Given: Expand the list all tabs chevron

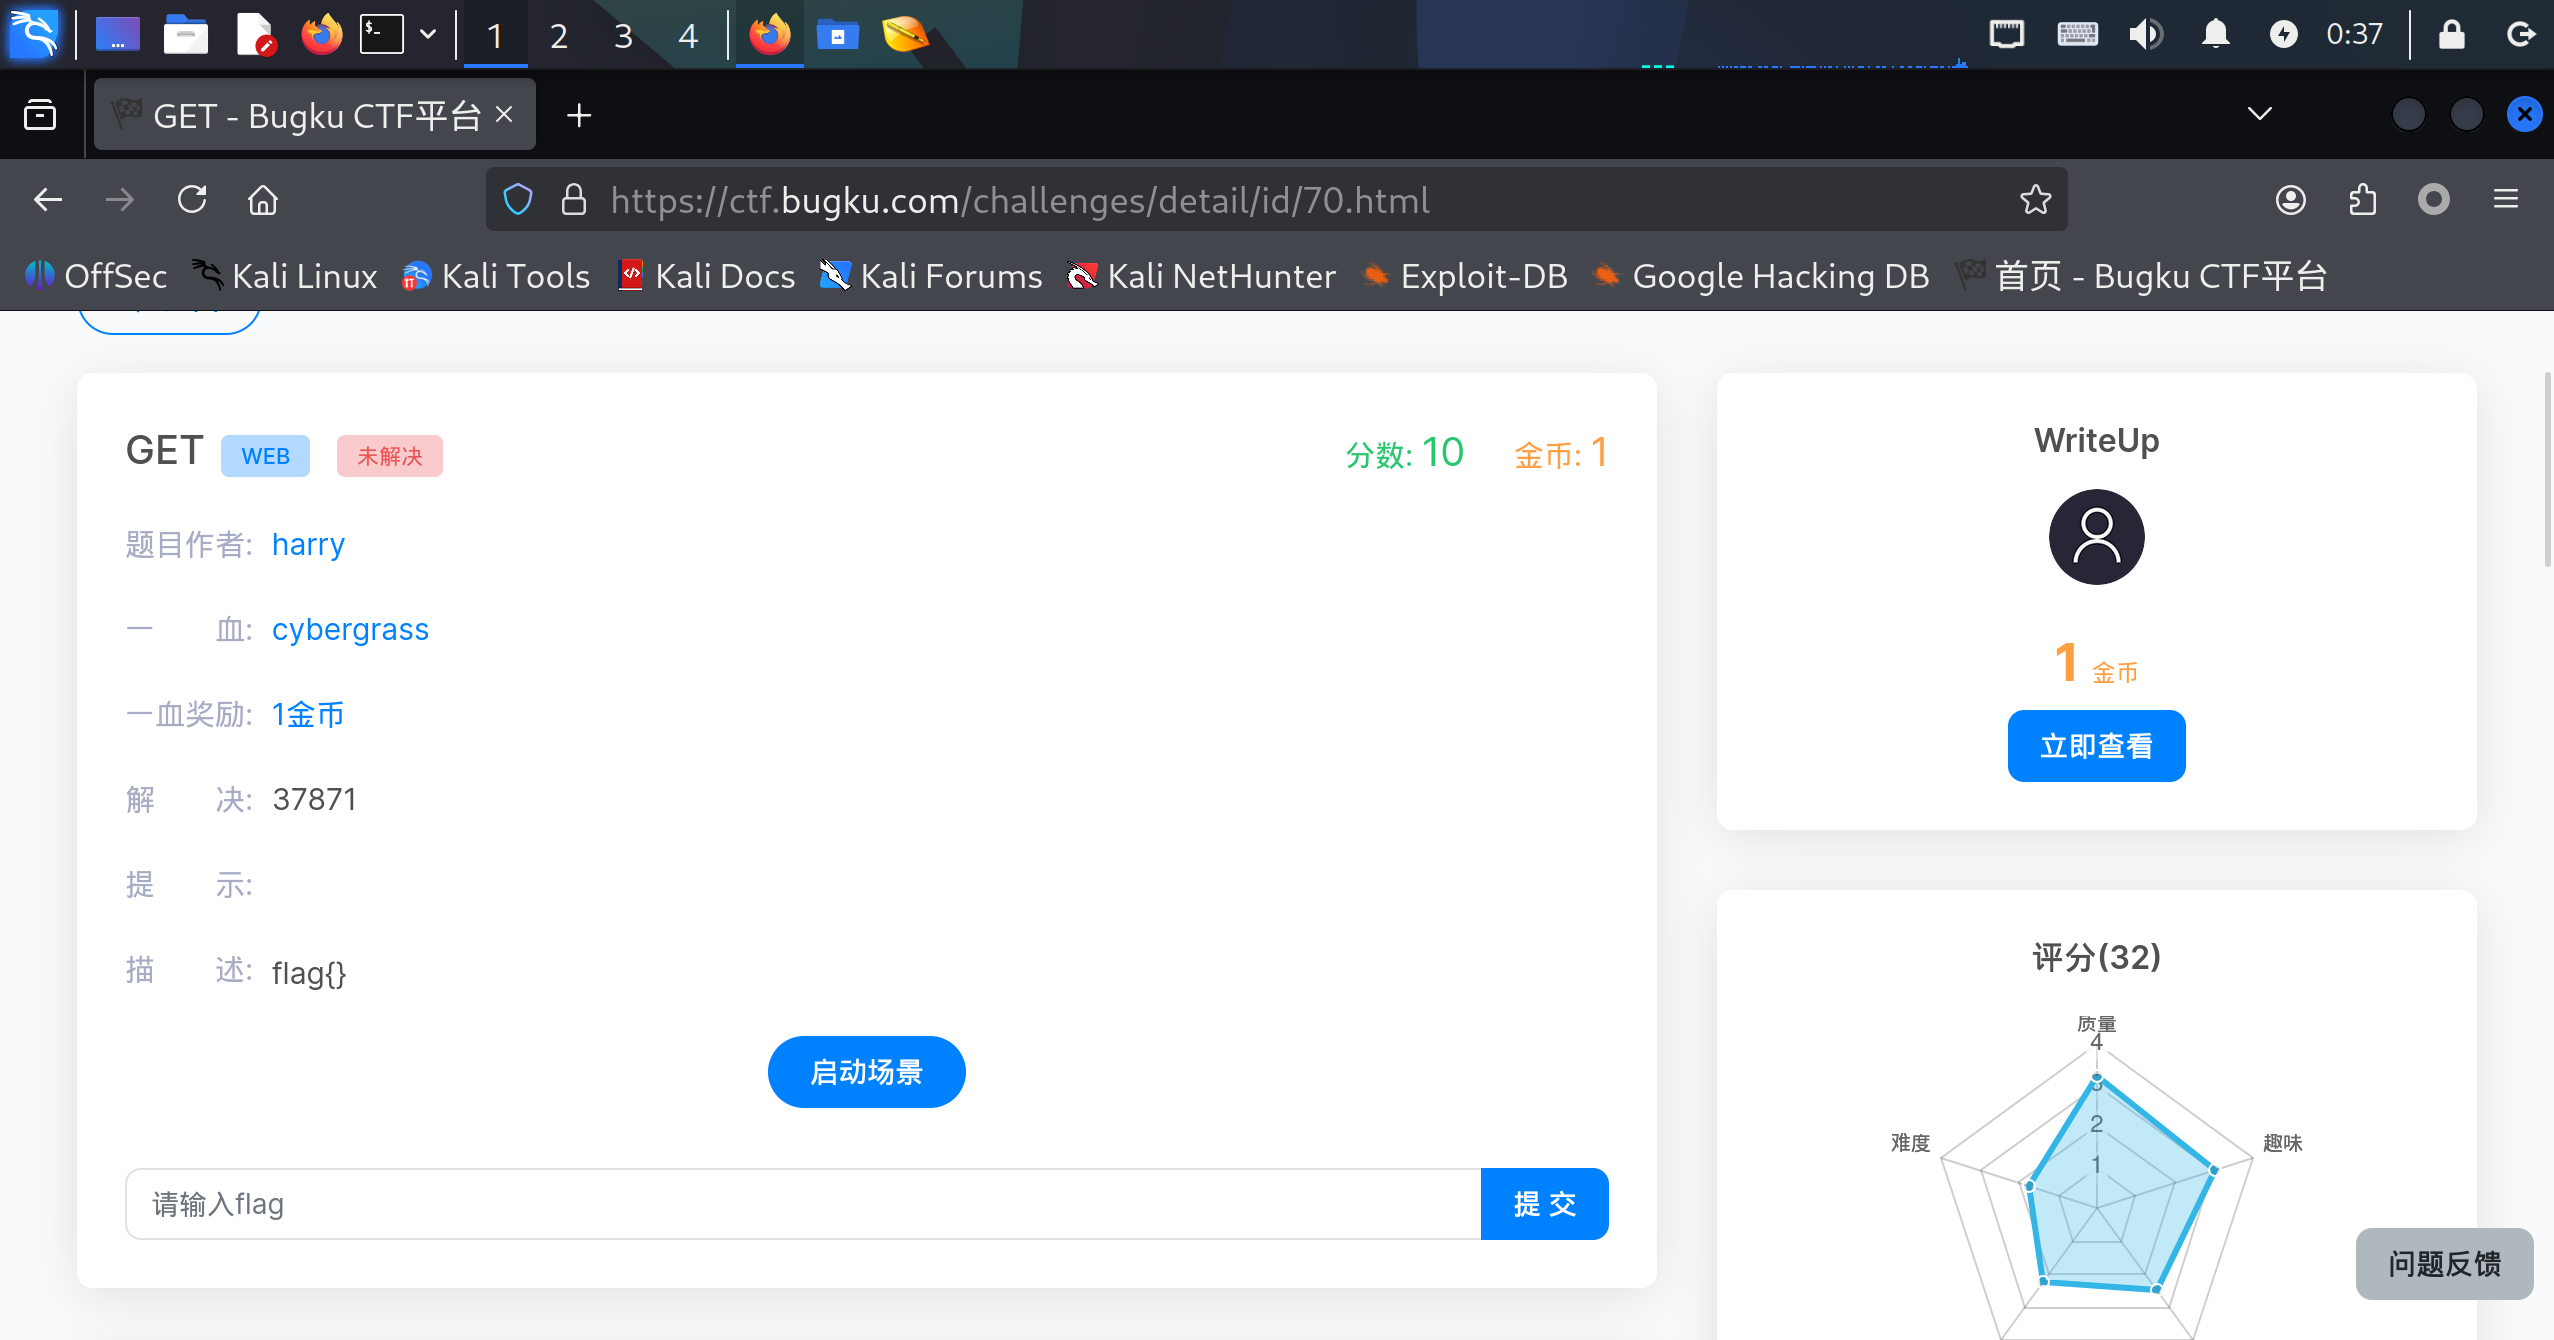Looking at the screenshot, I should (x=2259, y=114).
